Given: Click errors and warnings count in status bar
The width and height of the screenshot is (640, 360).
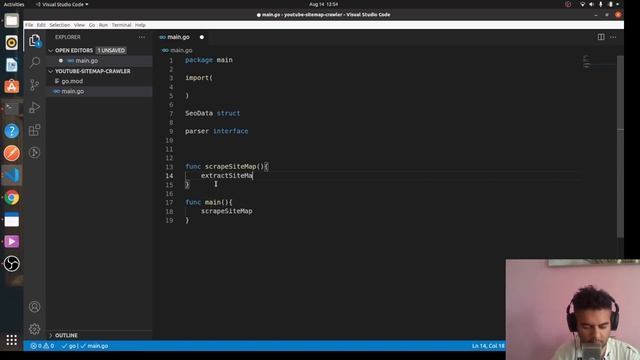Looking at the screenshot, I should [42, 346].
